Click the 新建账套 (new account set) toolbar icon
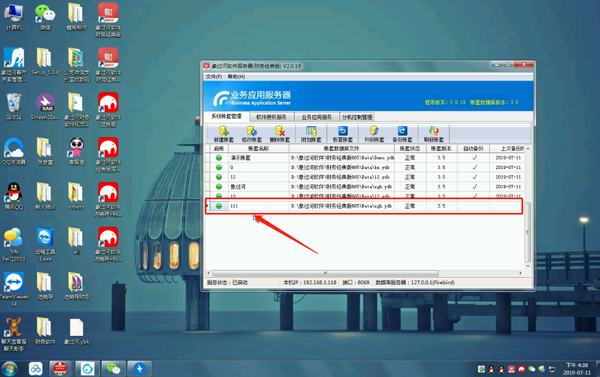The height and width of the screenshot is (377, 600). tap(223, 134)
